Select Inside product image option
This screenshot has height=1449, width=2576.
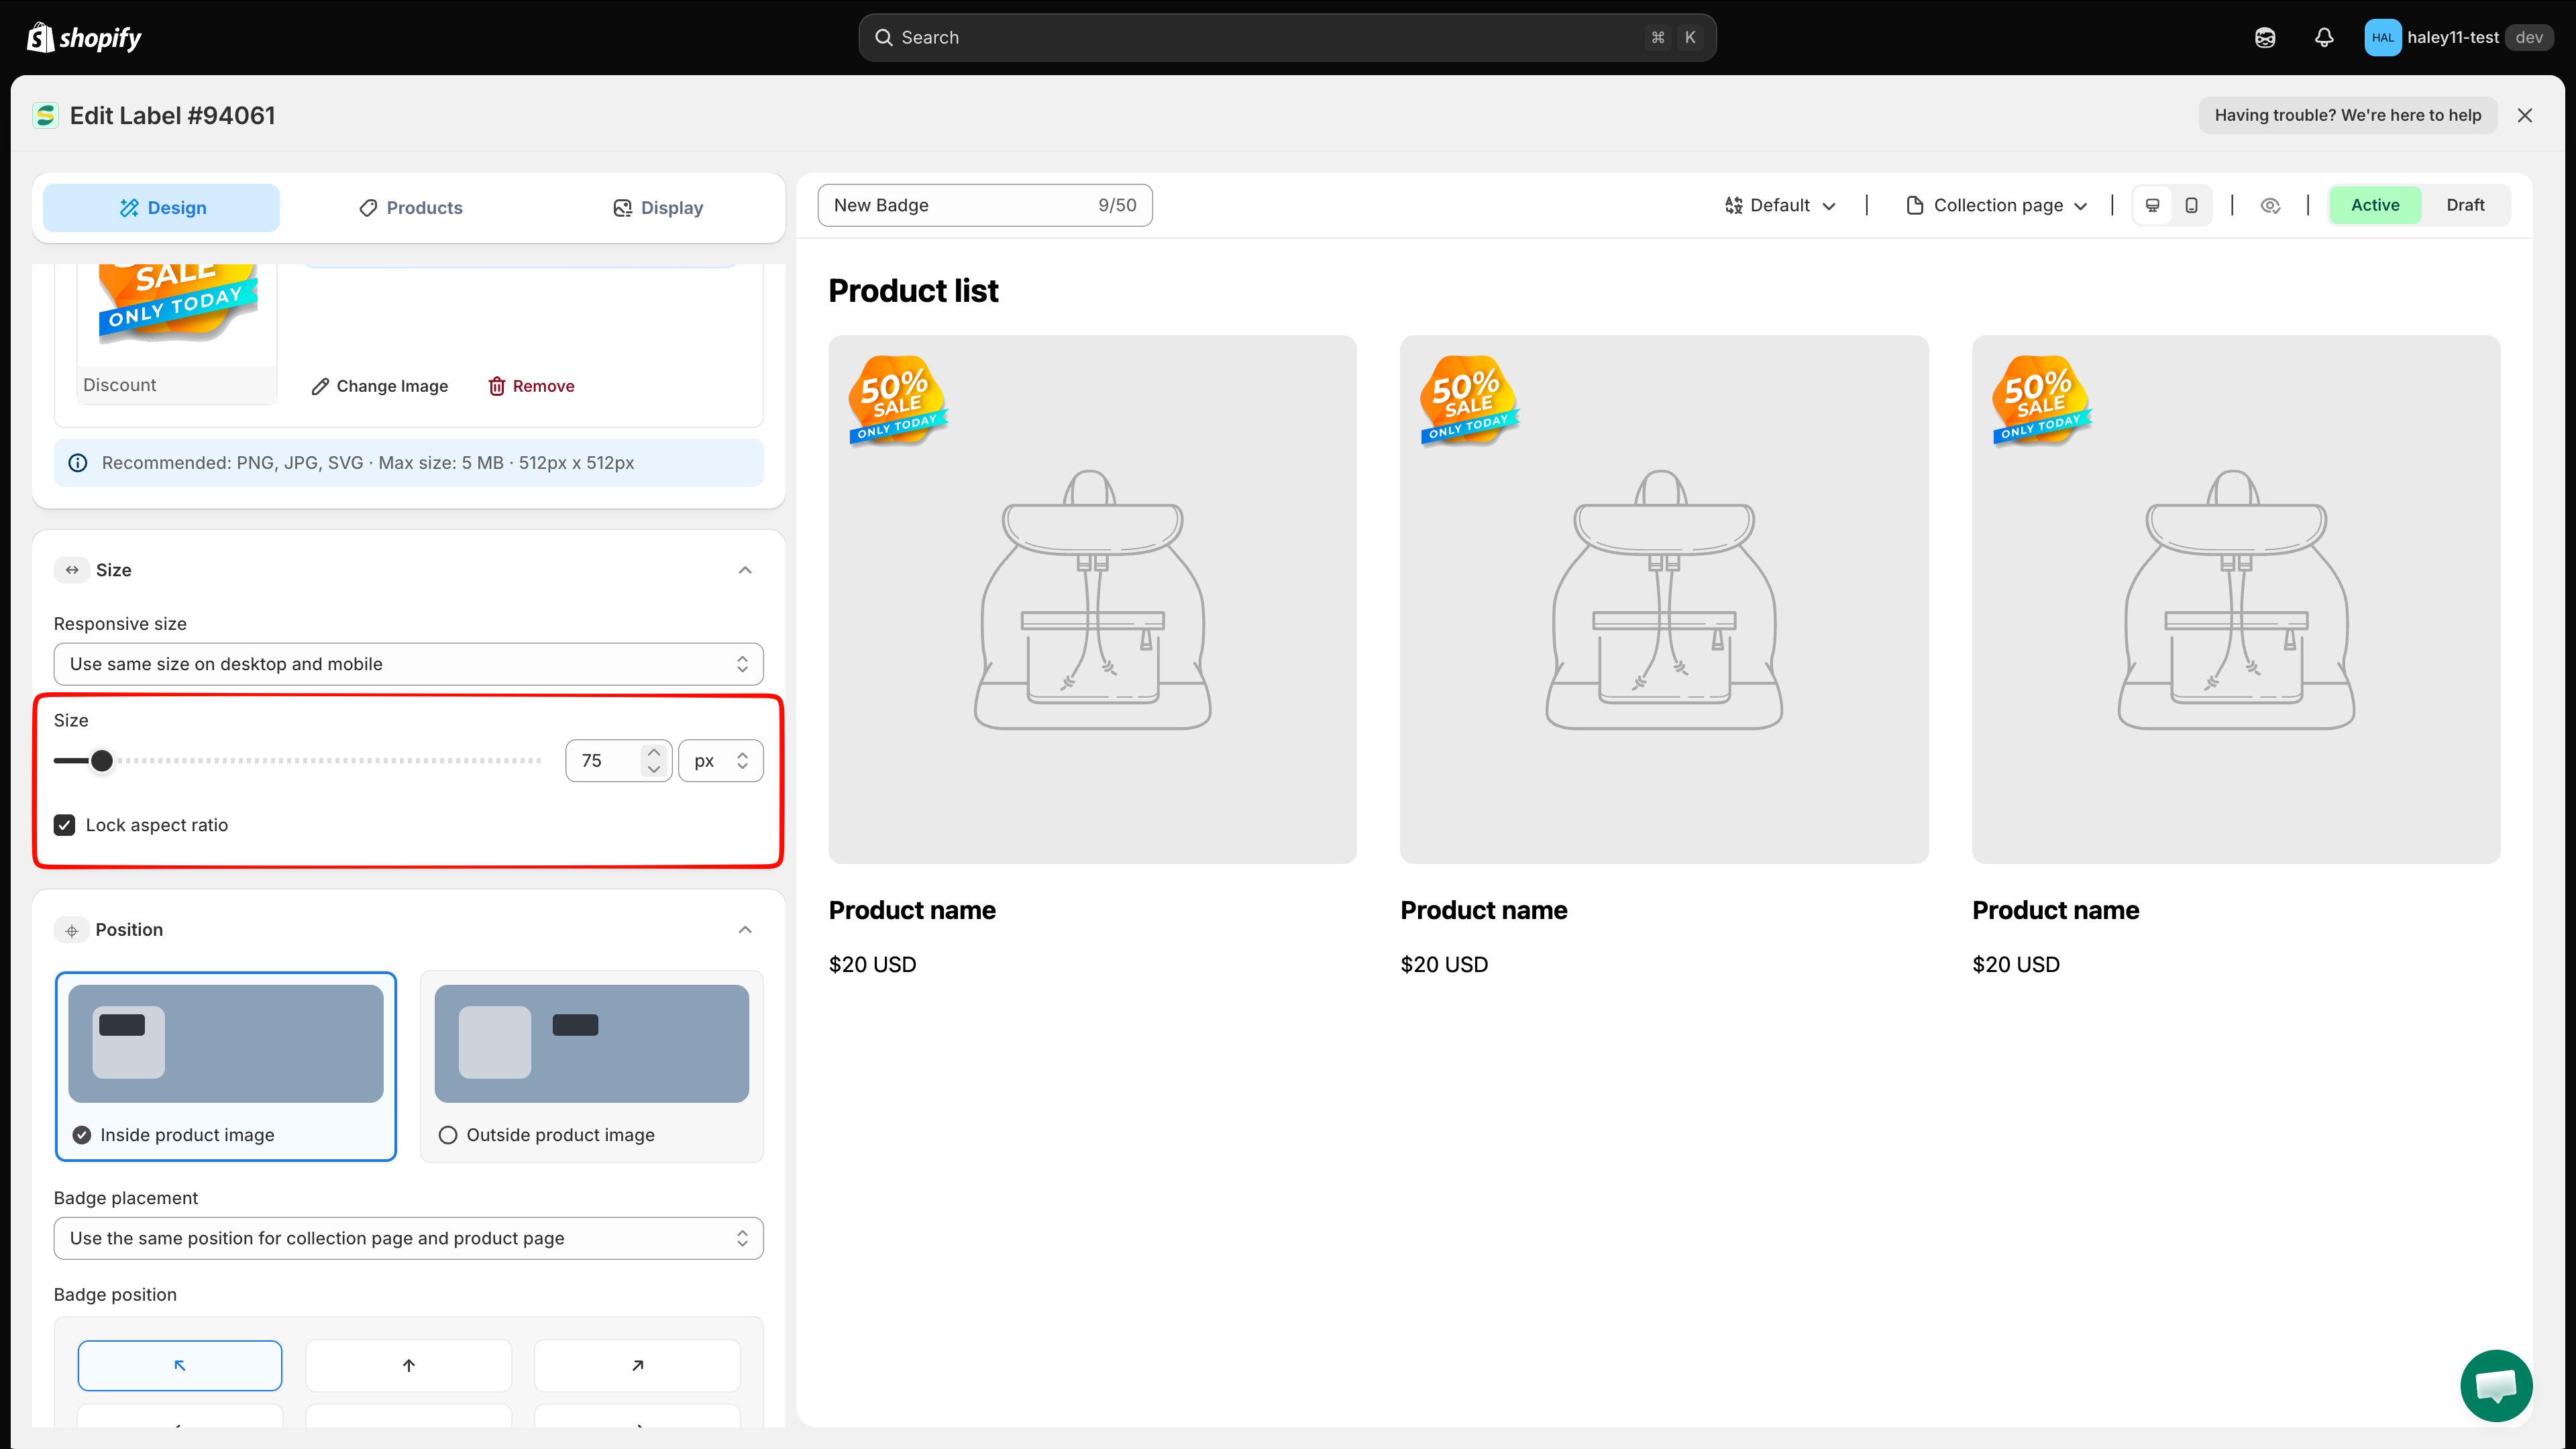226,1066
